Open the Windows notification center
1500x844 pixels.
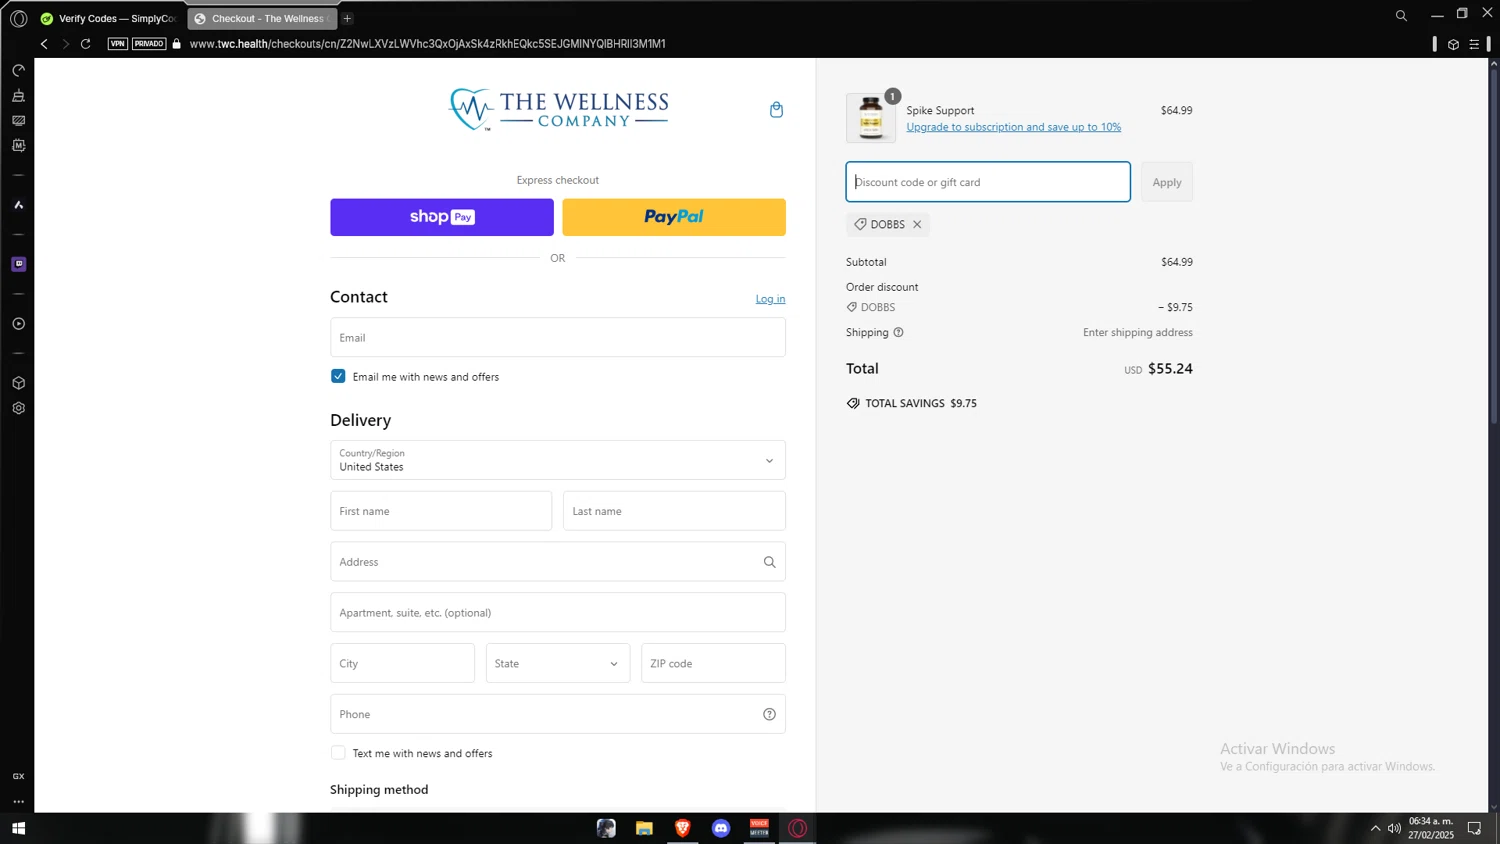[1474, 828]
